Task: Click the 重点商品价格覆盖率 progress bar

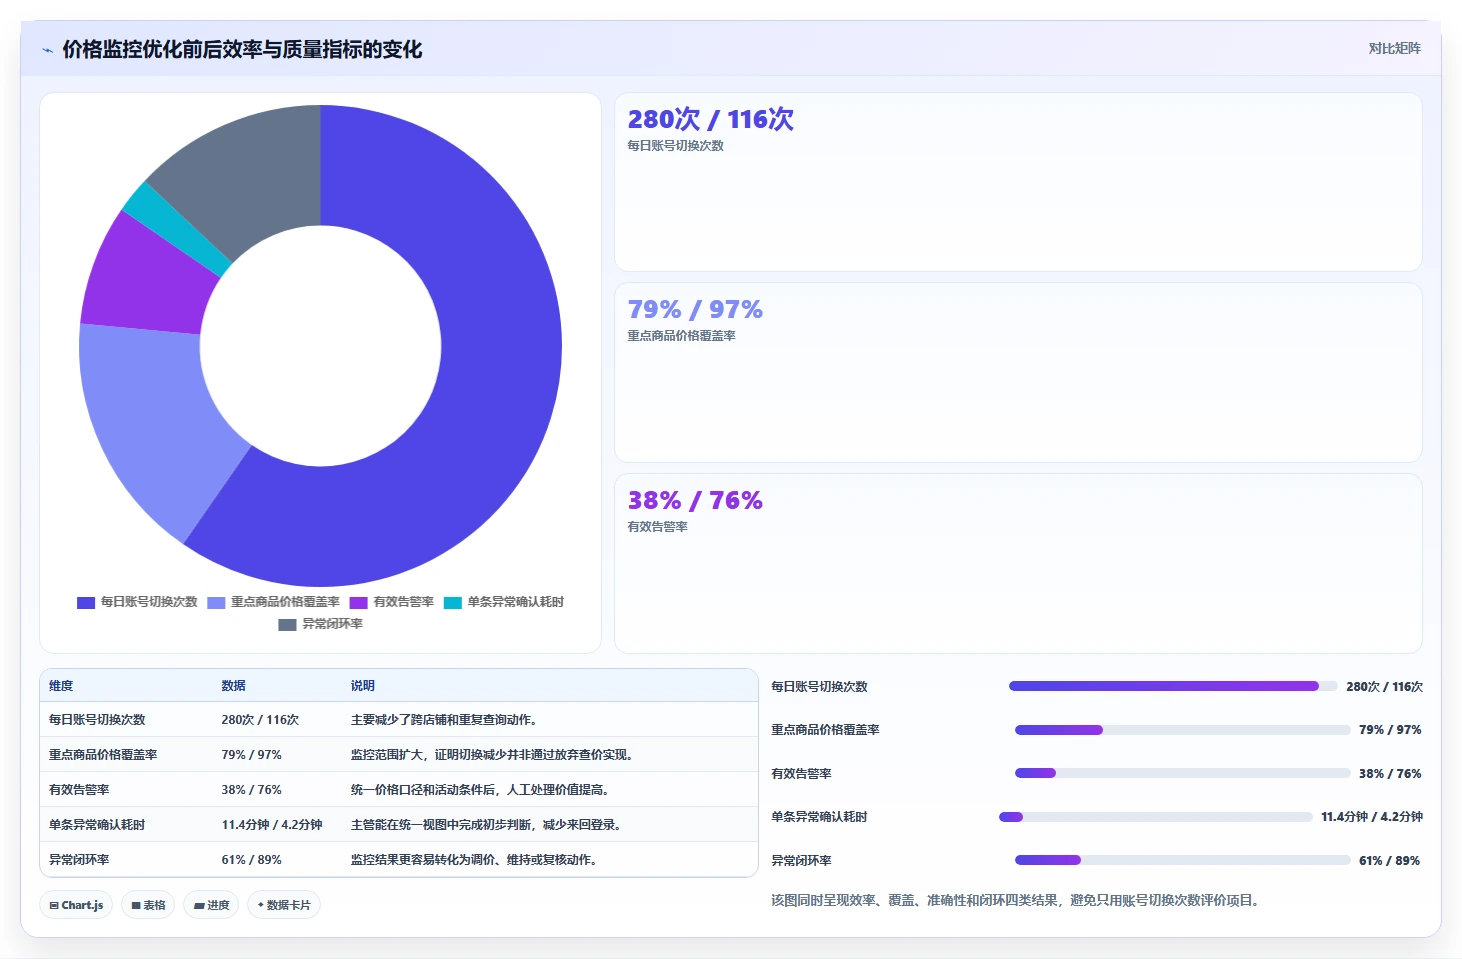Action: (x=1182, y=730)
